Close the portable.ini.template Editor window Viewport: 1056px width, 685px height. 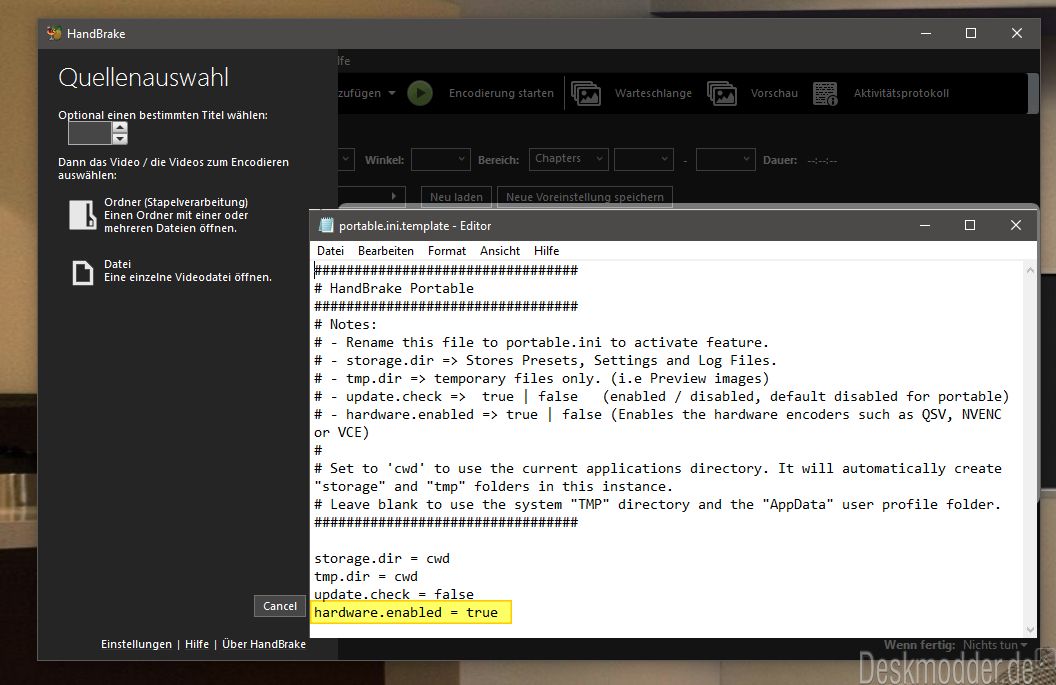point(1016,225)
